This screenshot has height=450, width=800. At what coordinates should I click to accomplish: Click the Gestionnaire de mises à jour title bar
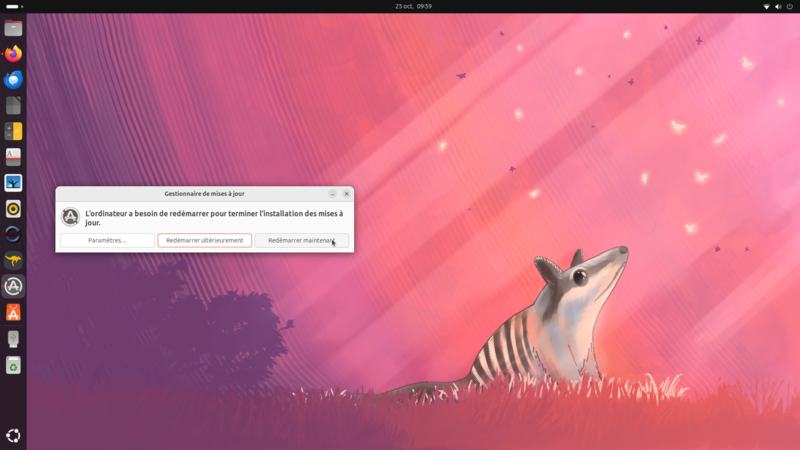pos(205,194)
